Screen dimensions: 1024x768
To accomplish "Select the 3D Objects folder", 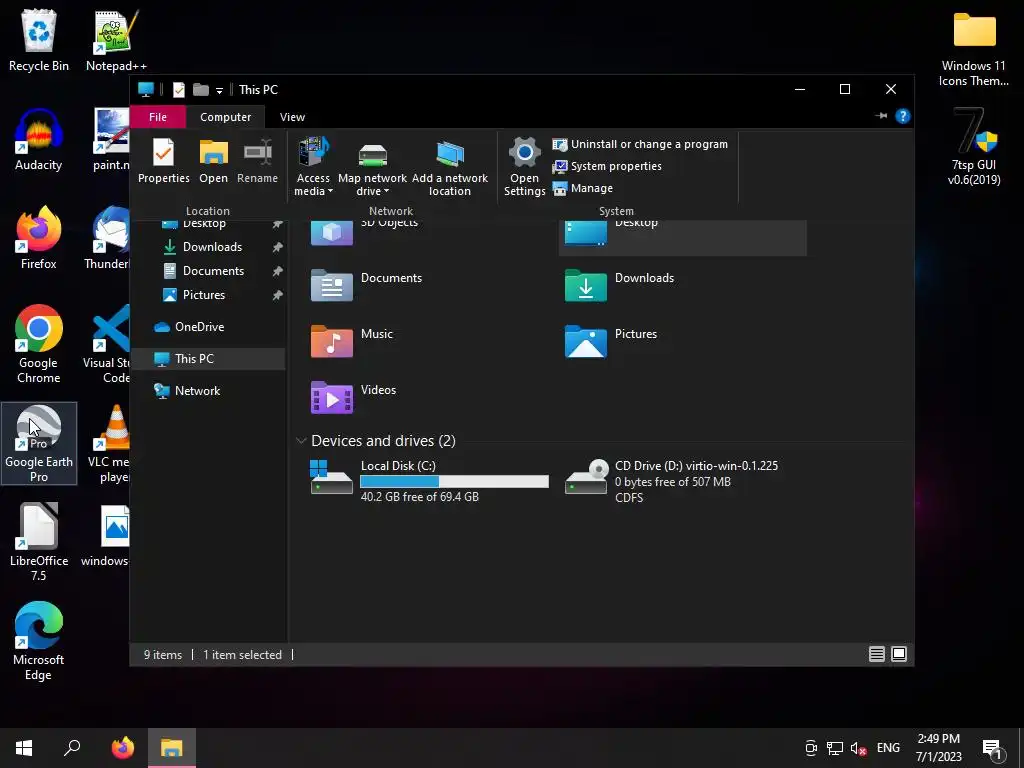I will tap(364, 232).
